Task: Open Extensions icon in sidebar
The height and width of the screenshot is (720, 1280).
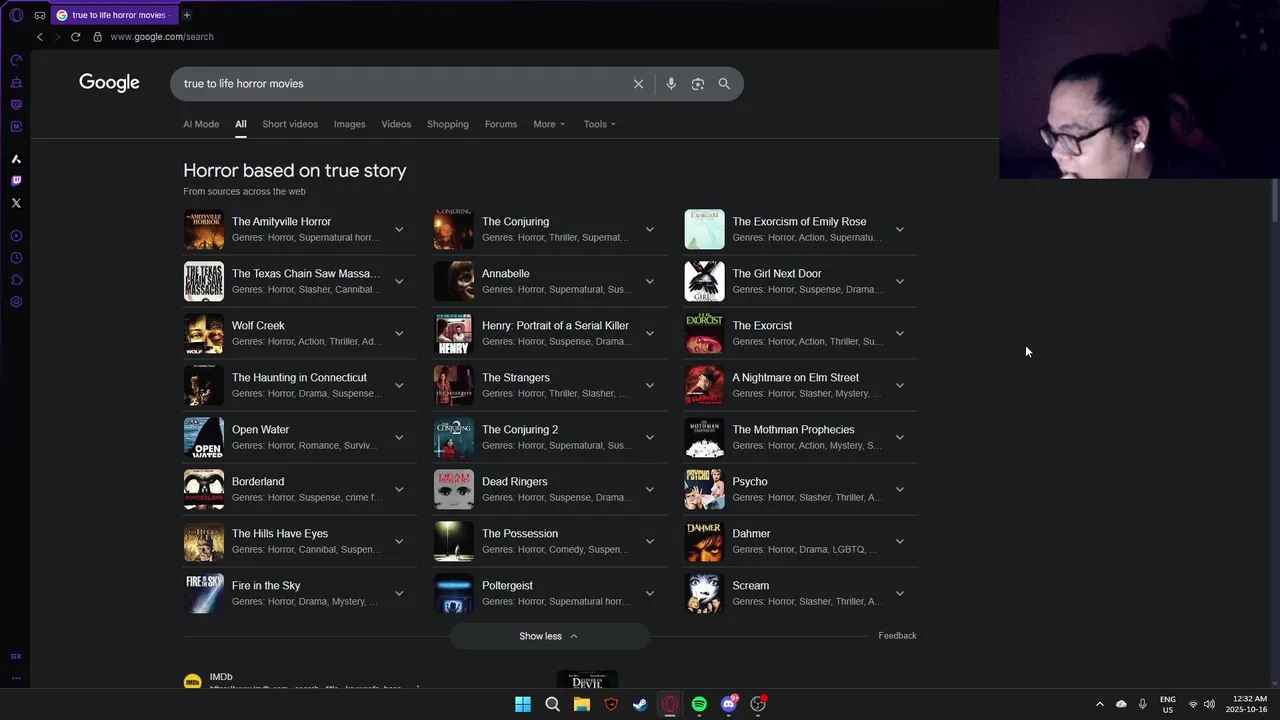Action: pyautogui.click(x=16, y=280)
